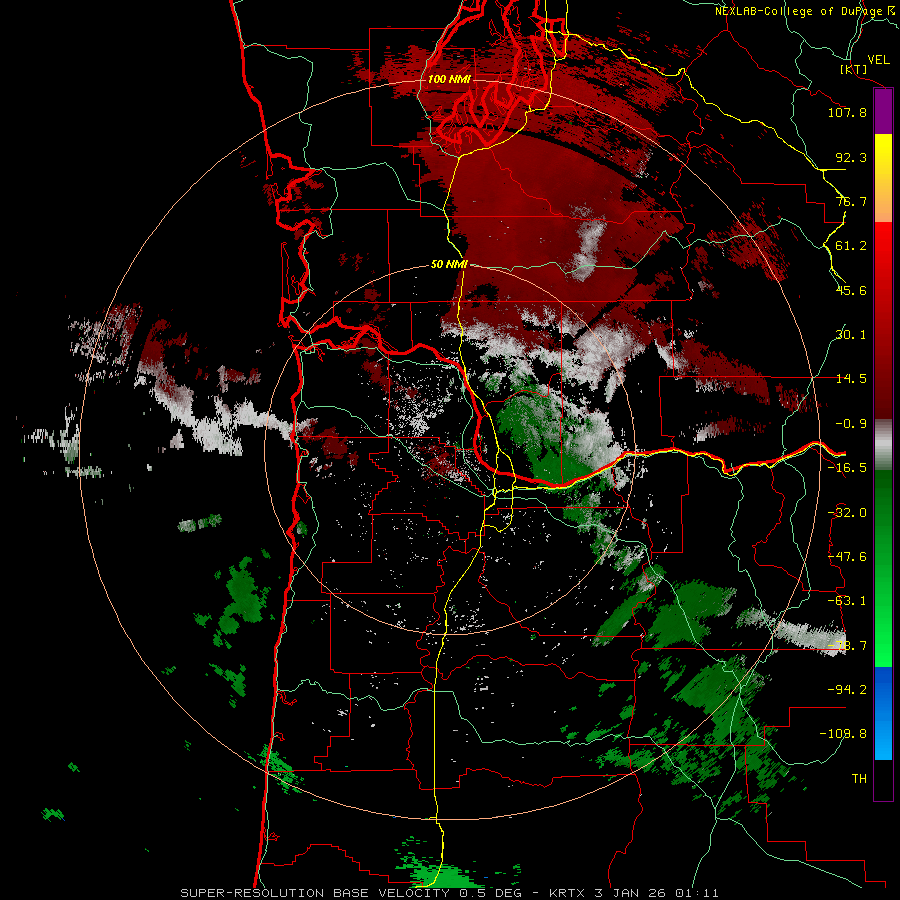Click the -63.1 scale value
Image resolution: width=900 pixels, height=900 pixels.
[x=847, y=601]
